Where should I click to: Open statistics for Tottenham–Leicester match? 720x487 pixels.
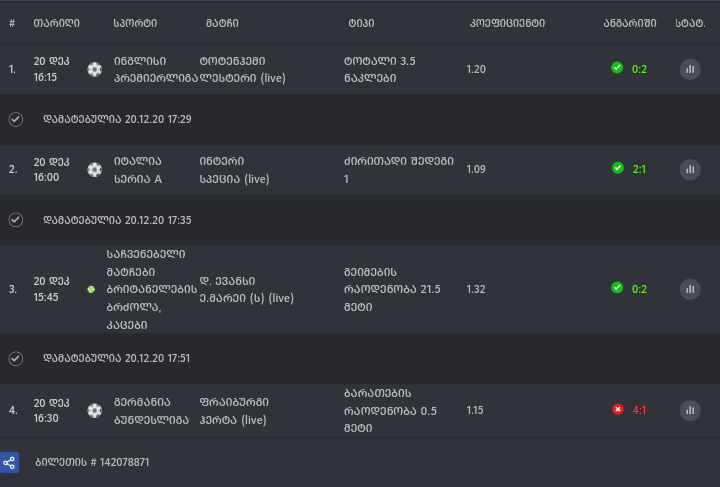690,69
